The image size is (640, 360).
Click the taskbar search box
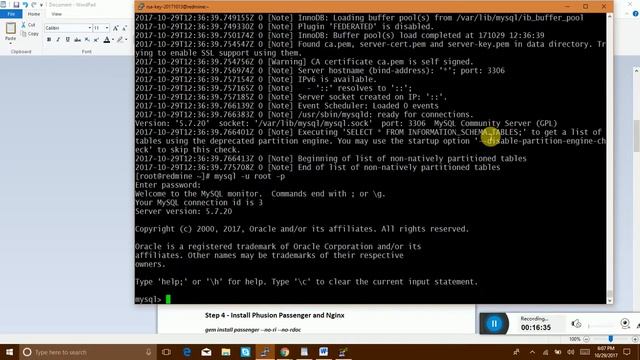click(88, 352)
